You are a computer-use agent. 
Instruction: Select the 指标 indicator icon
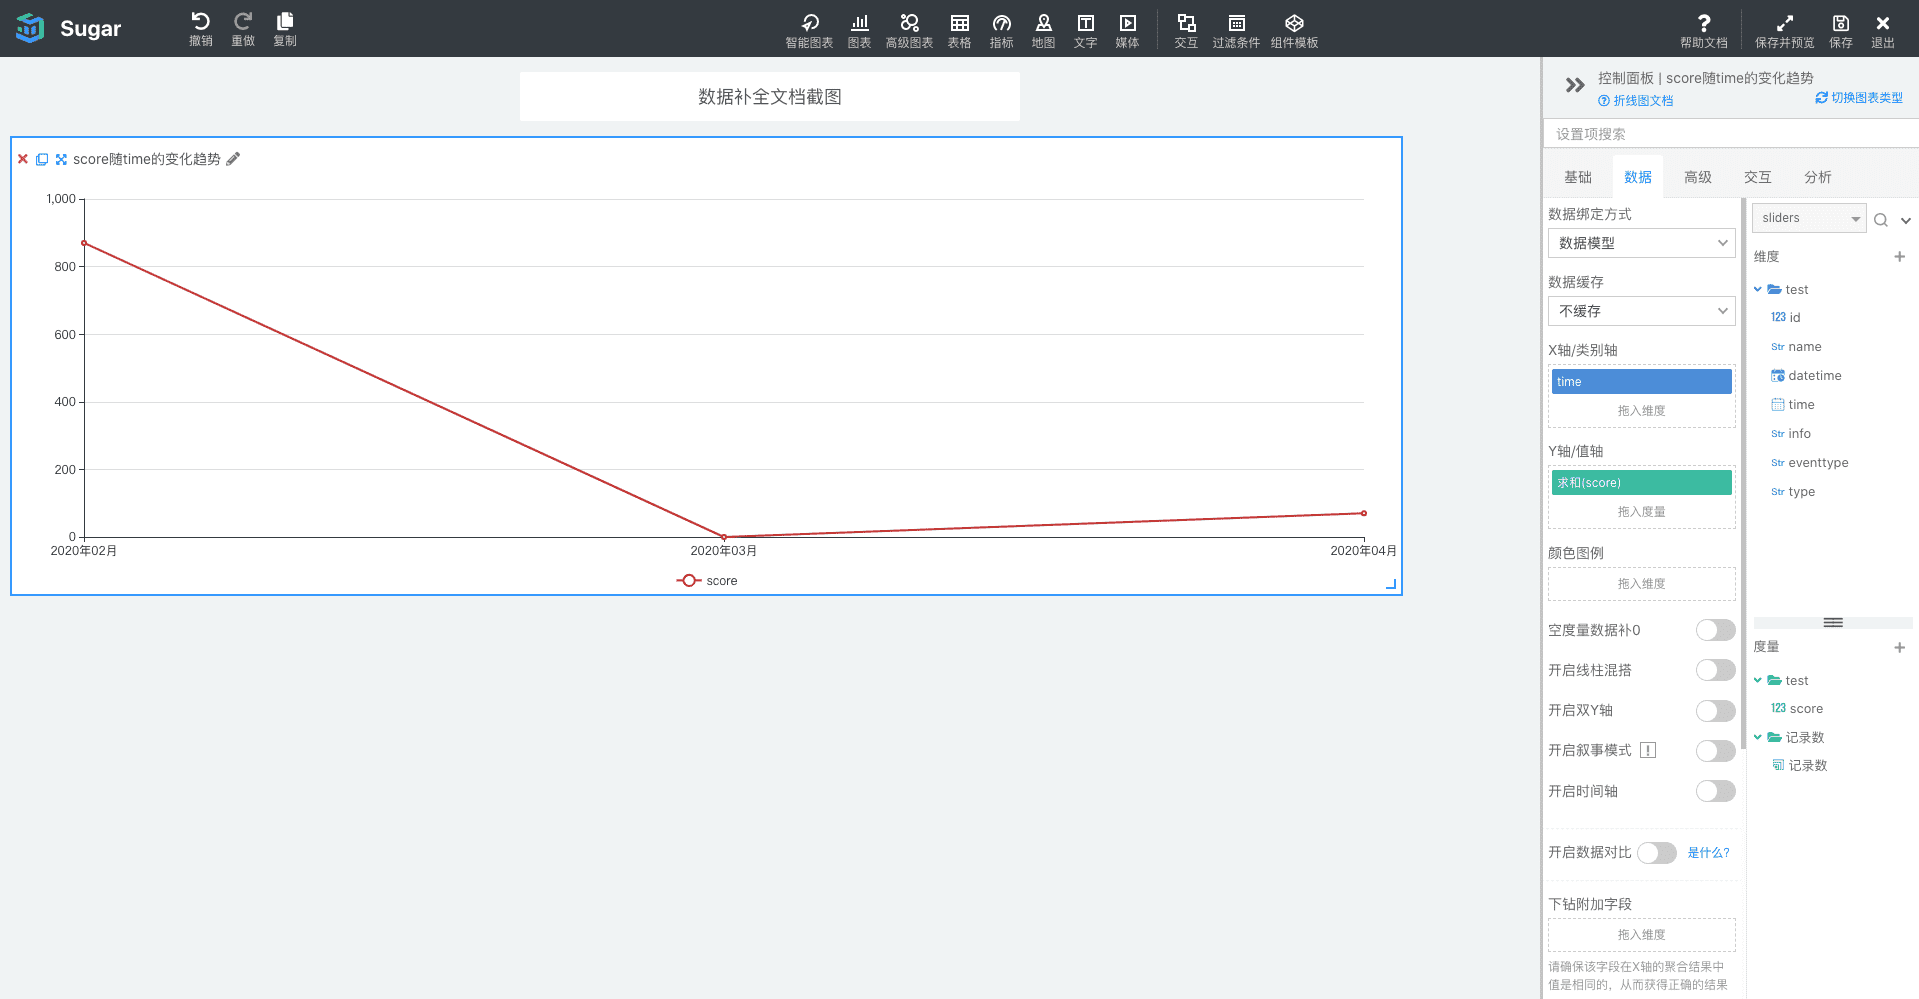tap(1001, 30)
